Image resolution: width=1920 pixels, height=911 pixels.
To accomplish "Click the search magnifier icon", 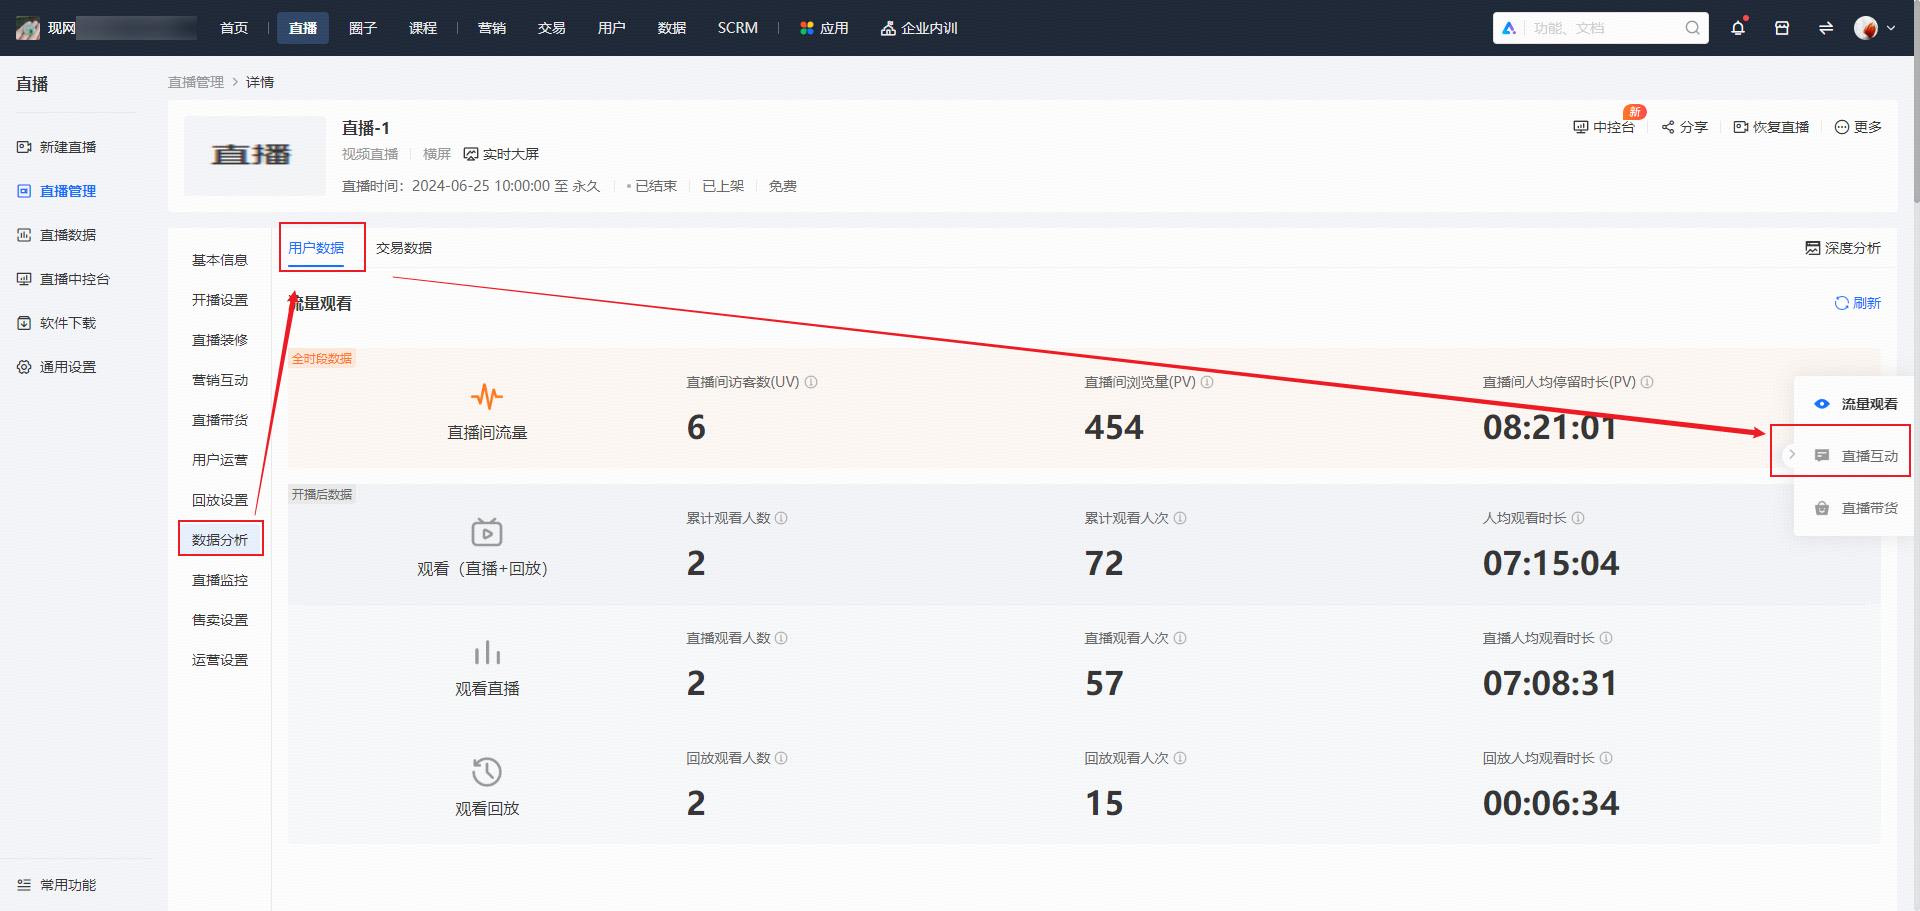I will (1692, 28).
